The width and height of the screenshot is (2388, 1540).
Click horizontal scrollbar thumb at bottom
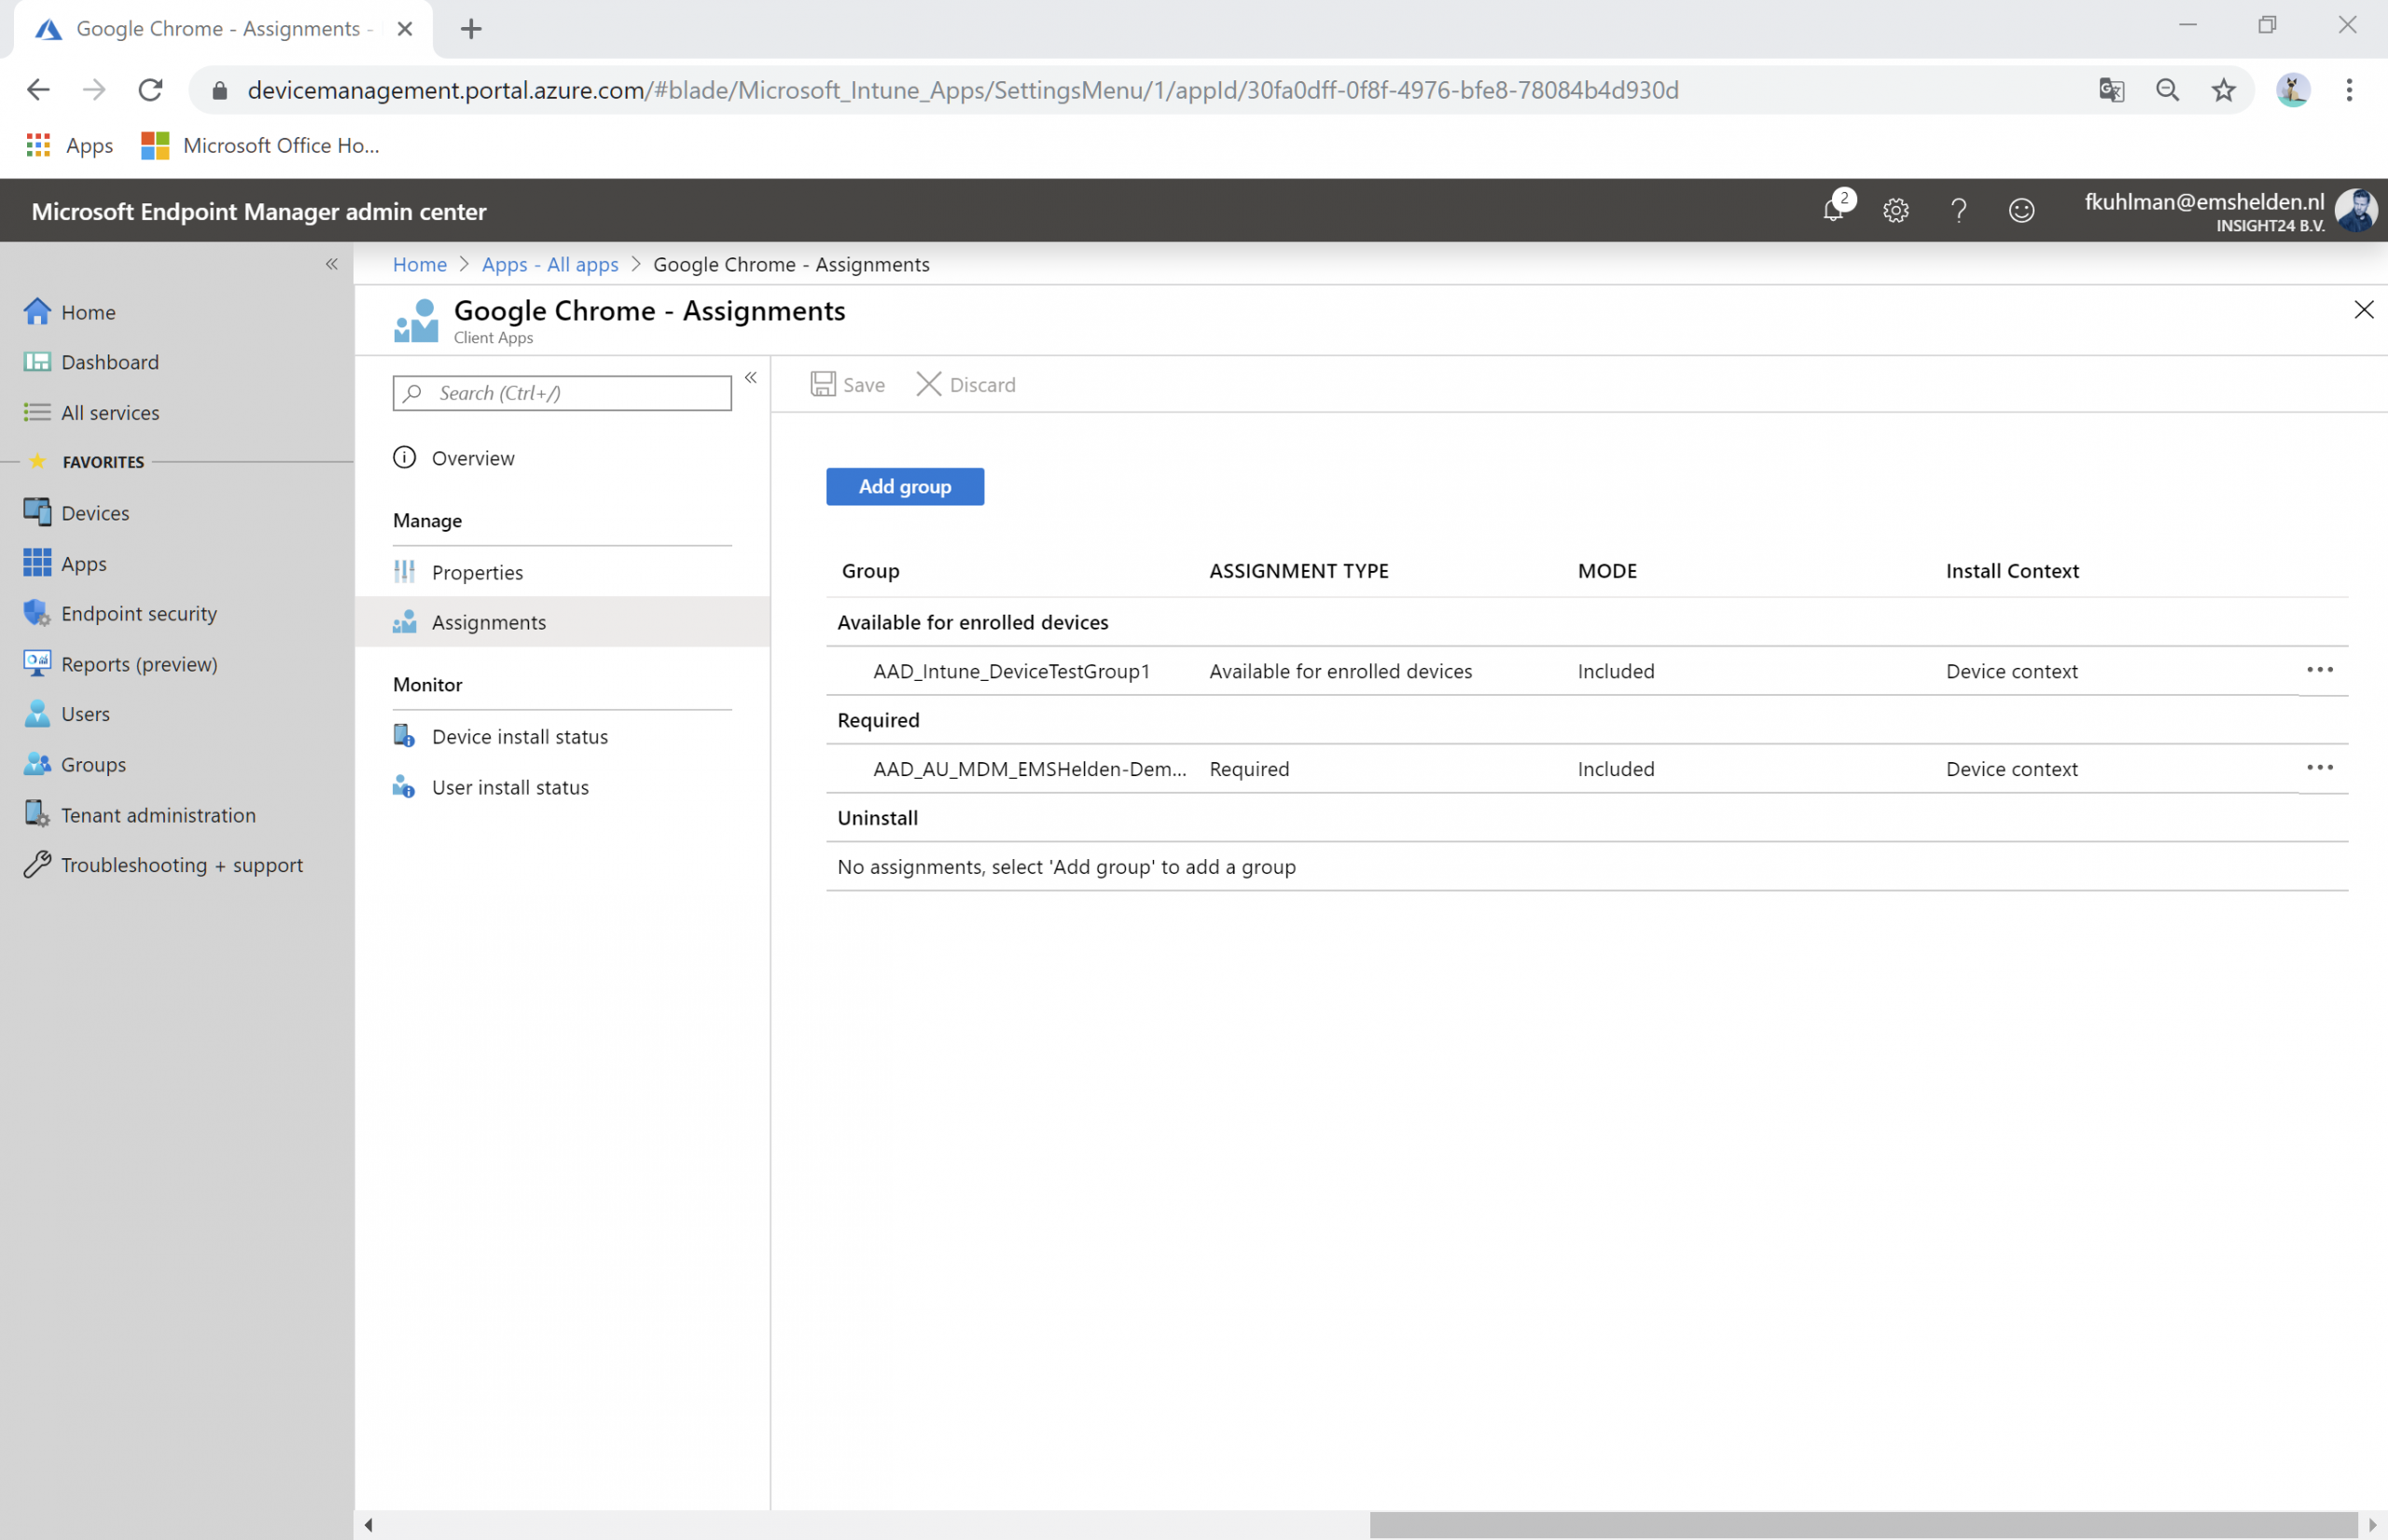tap(1864, 1525)
